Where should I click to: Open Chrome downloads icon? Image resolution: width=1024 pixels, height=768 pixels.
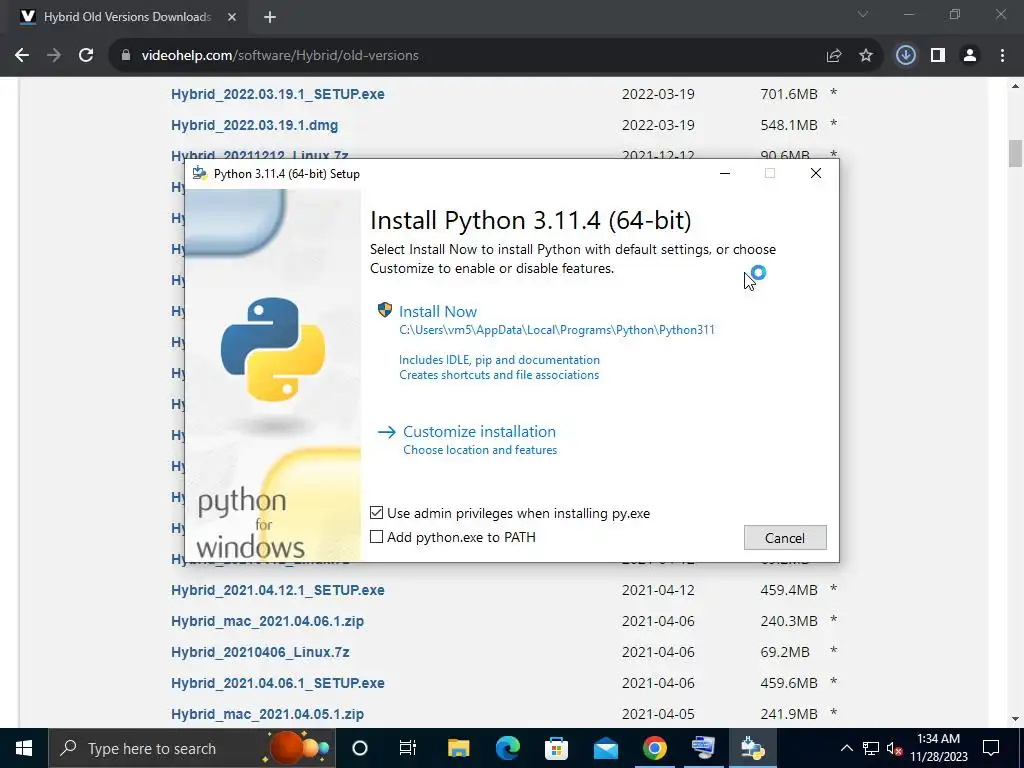coord(905,56)
